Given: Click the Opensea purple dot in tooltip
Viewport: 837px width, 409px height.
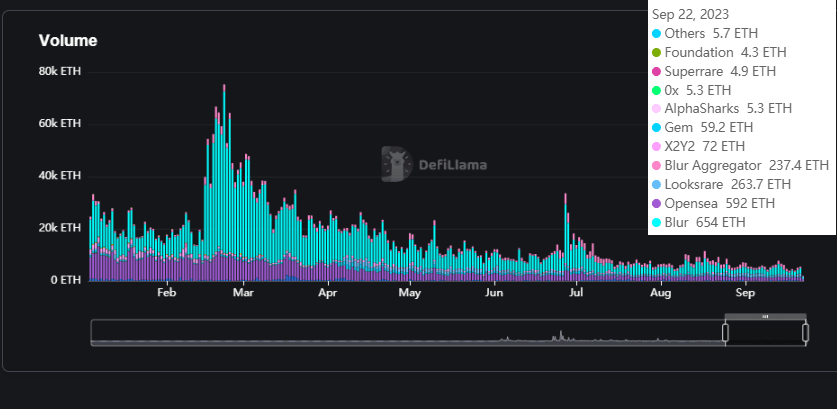Looking at the screenshot, I should click(656, 203).
